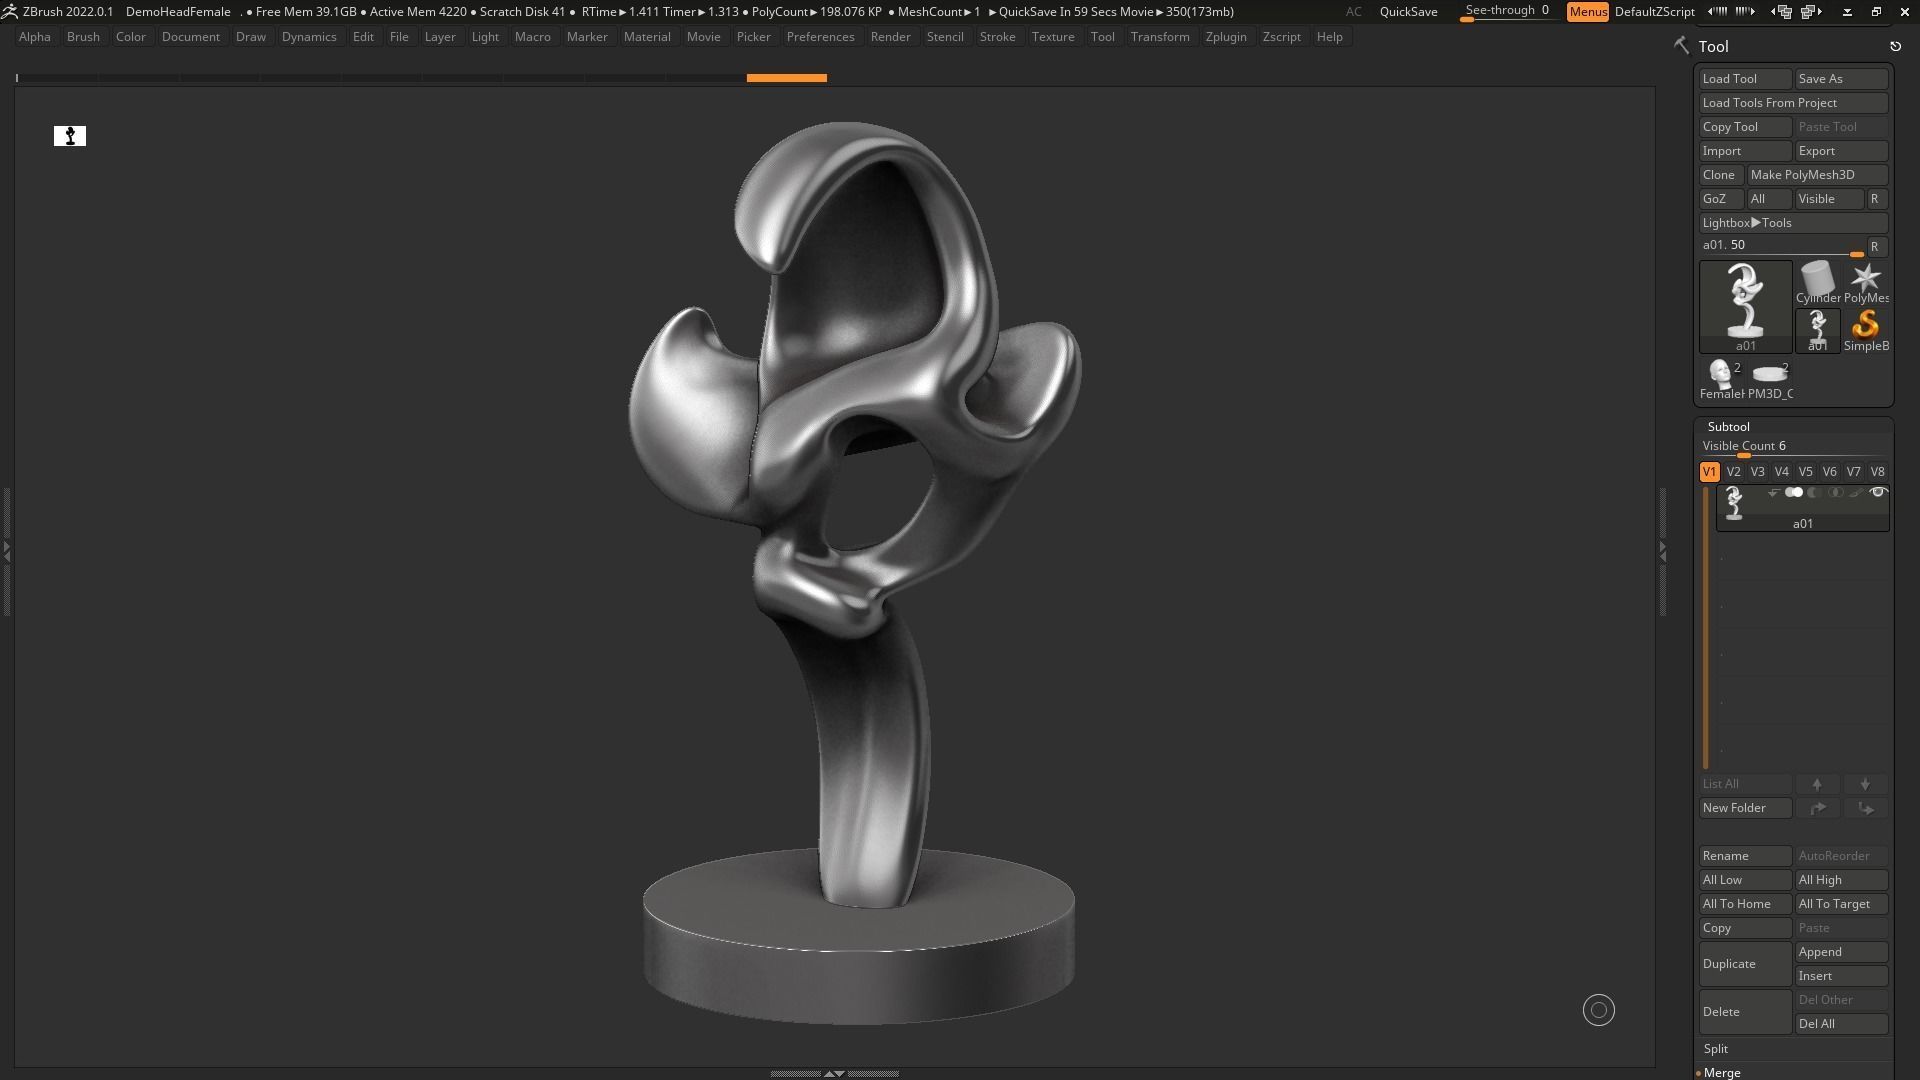Toggle the AC auto-collapse option
Screen dimensions: 1920x1080
[1353, 12]
